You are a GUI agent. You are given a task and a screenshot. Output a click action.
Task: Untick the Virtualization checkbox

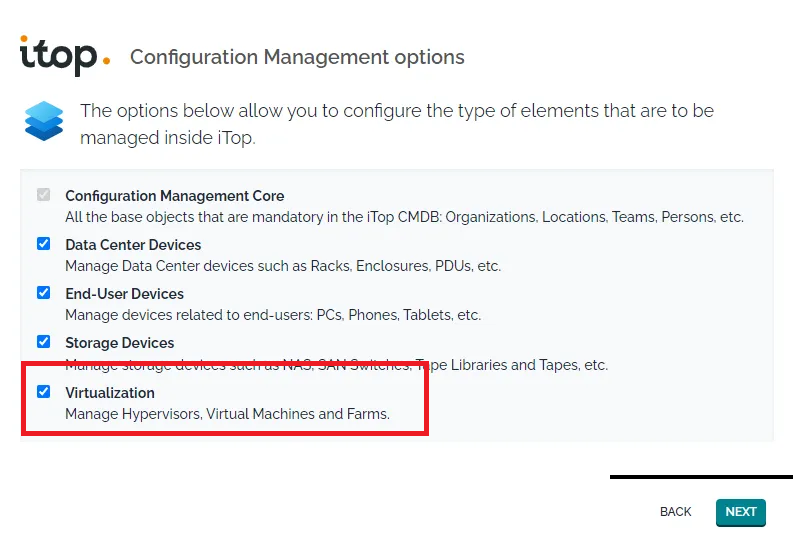pyautogui.click(x=44, y=391)
